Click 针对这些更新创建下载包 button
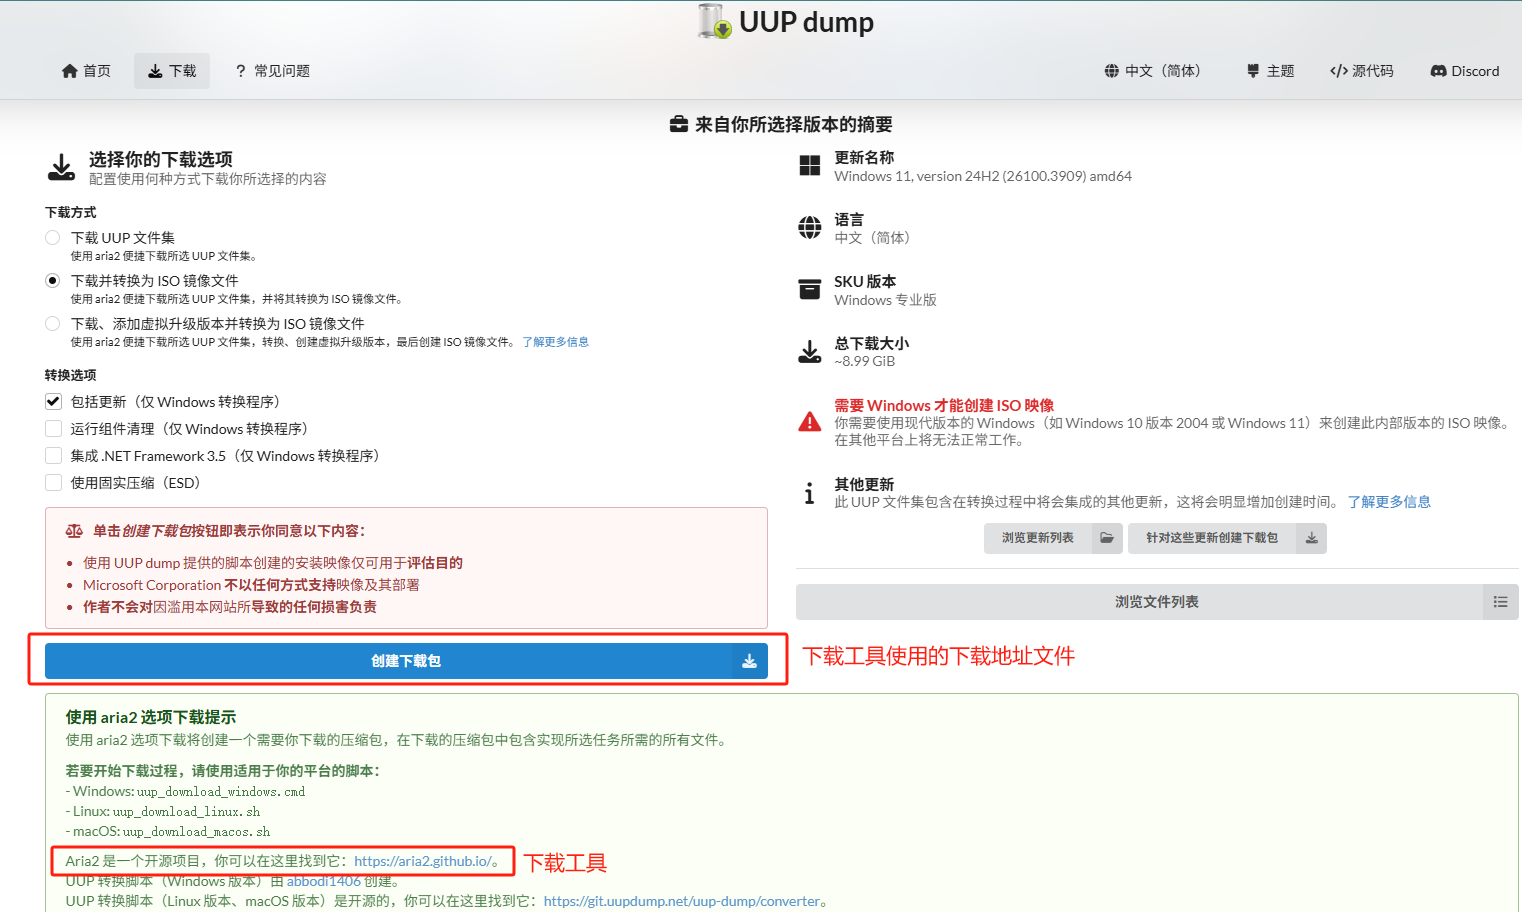Image resolution: width=1522 pixels, height=912 pixels. 1227,538
